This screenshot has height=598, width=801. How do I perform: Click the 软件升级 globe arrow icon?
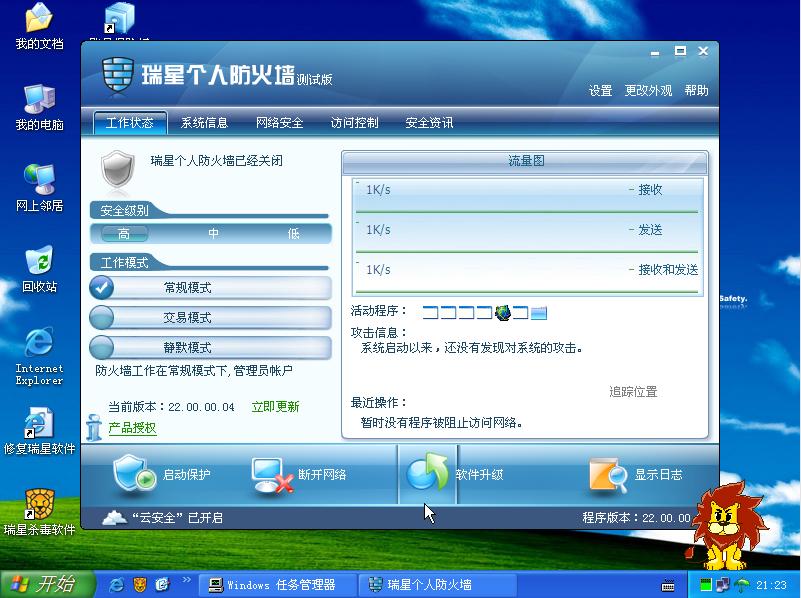[x=427, y=473]
